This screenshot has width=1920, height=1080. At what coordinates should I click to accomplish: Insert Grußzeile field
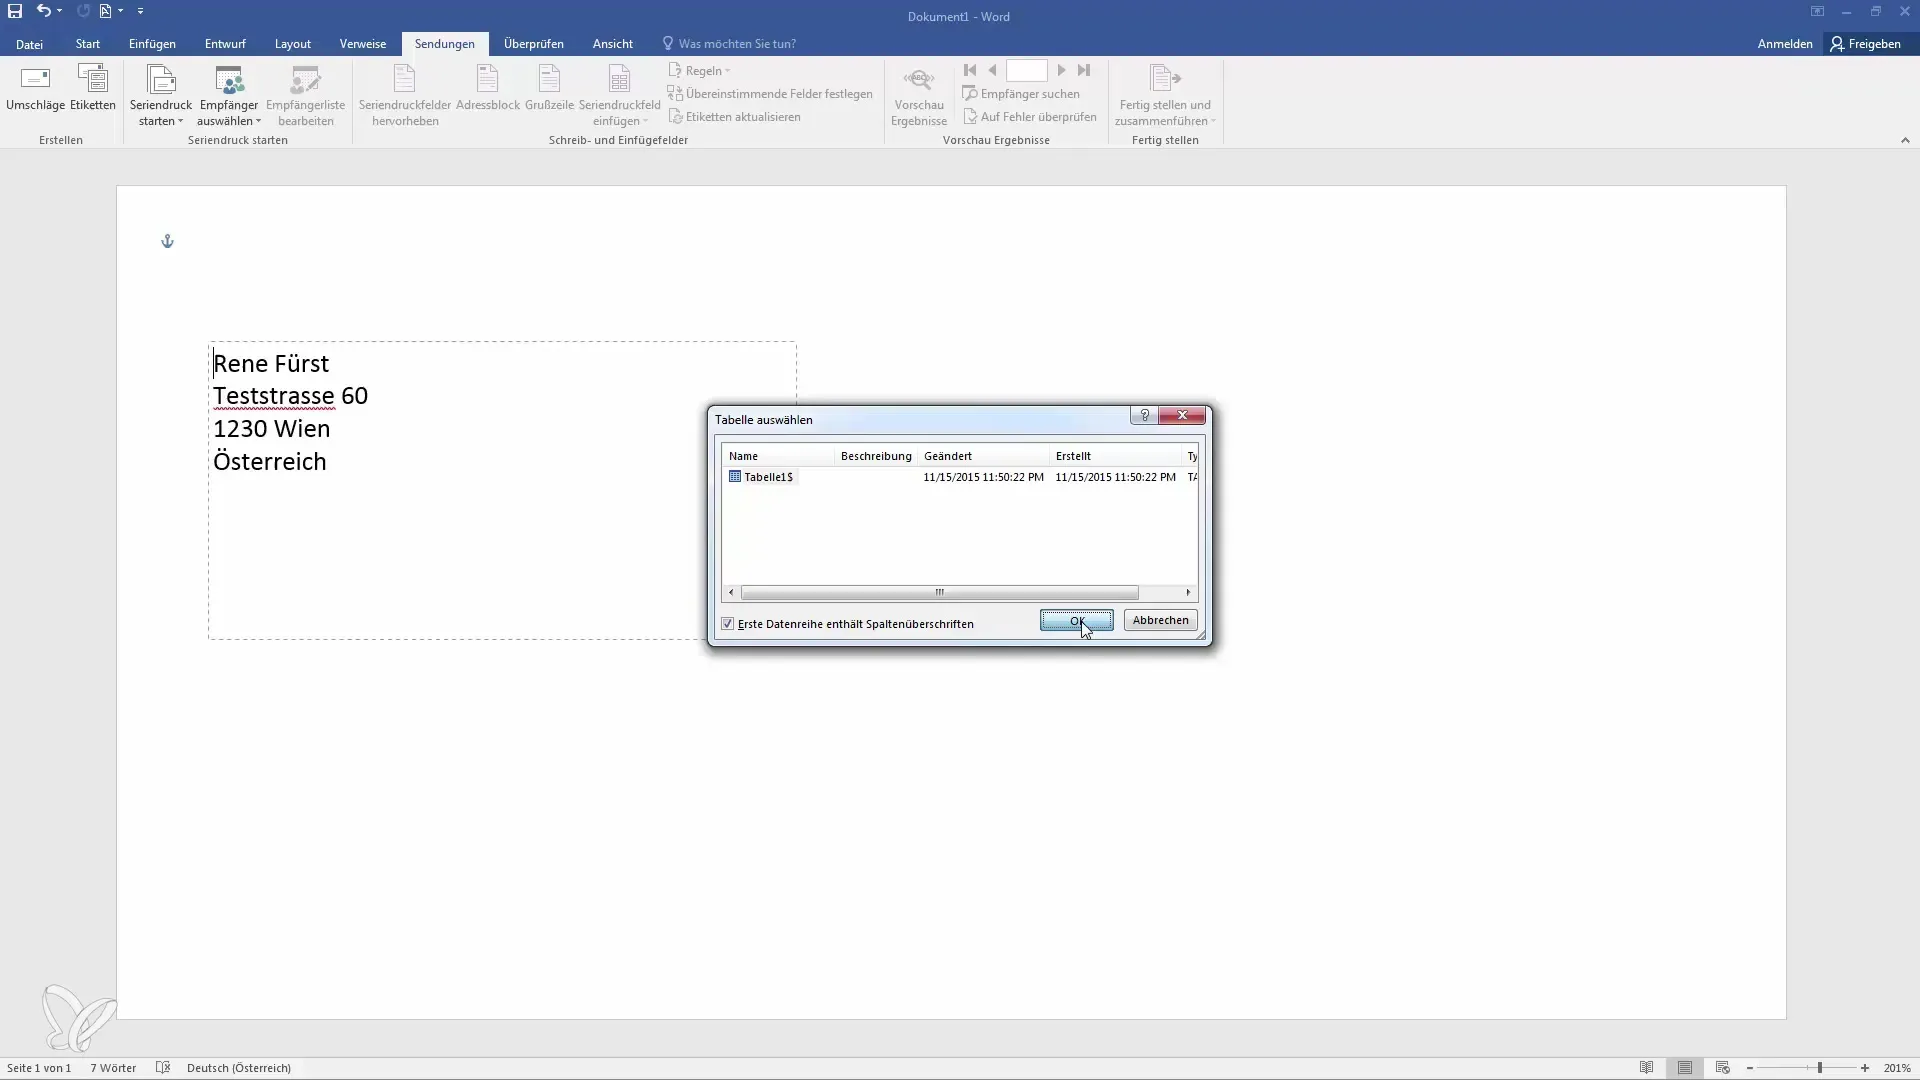pyautogui.click(x=549, y=88)
